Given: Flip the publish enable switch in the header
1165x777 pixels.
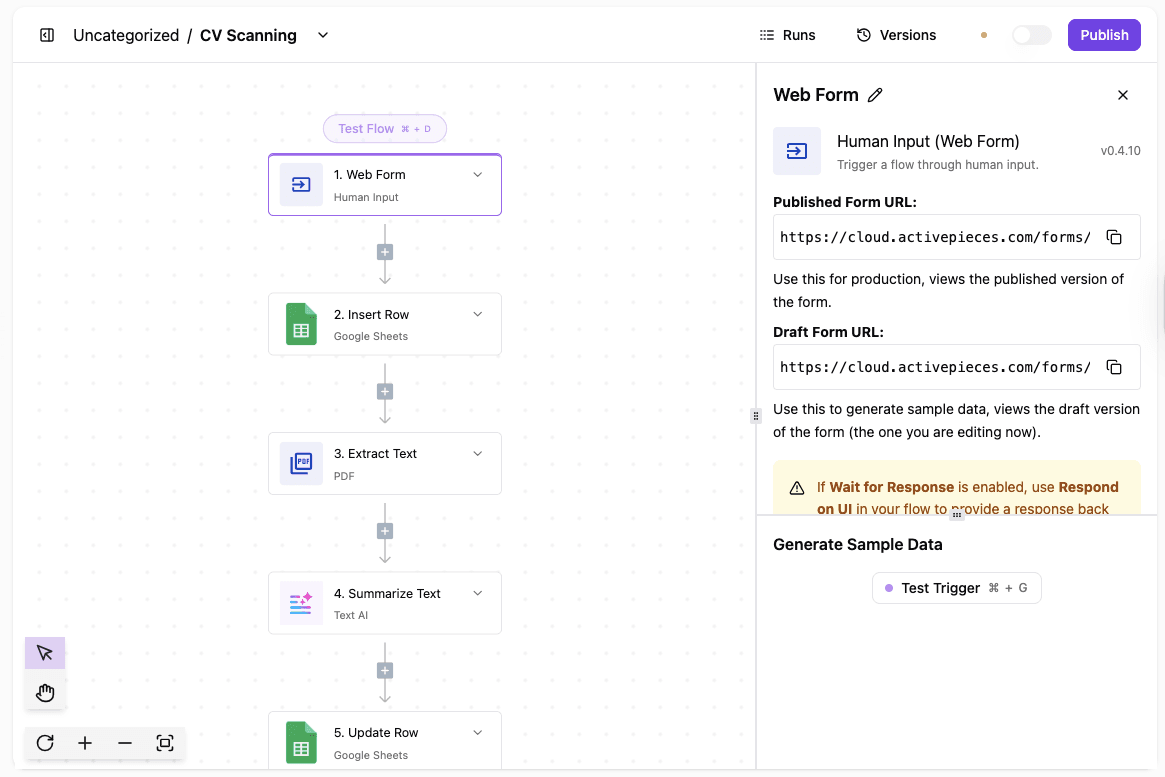Looking at the screenshot, I should tap(1031, 34).
